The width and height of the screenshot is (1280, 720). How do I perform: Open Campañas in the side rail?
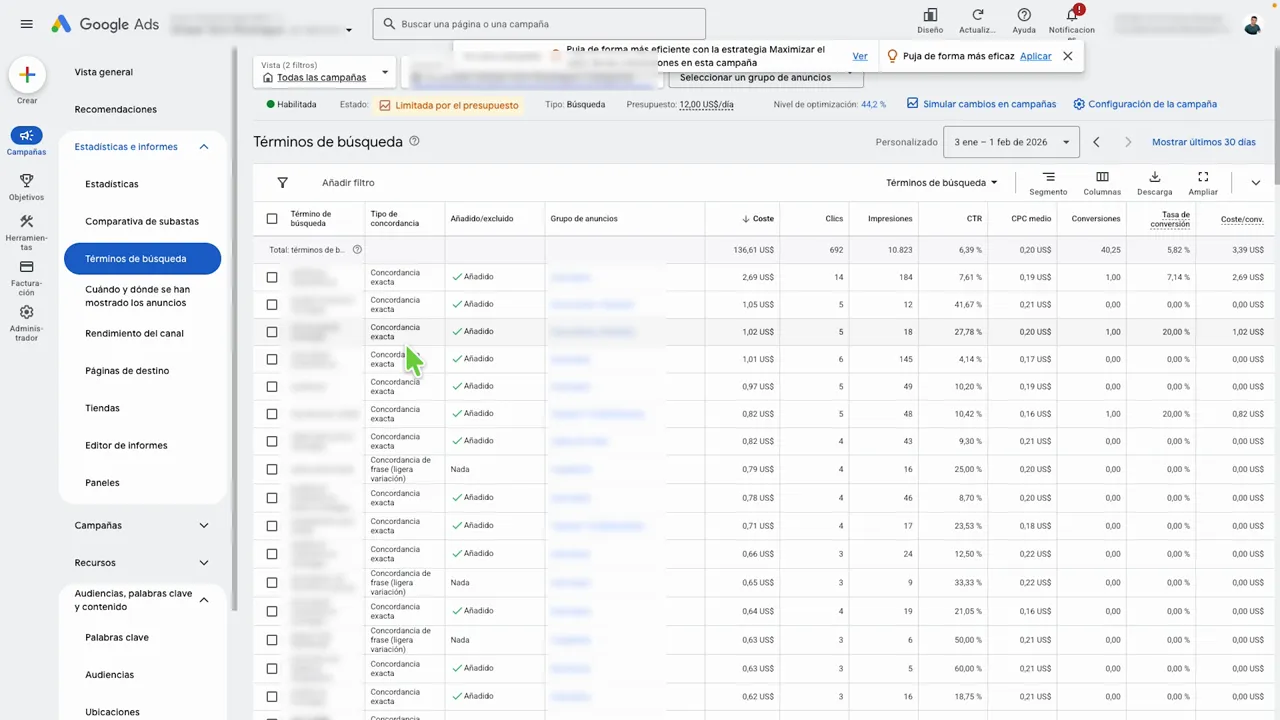tap(27, 141)
